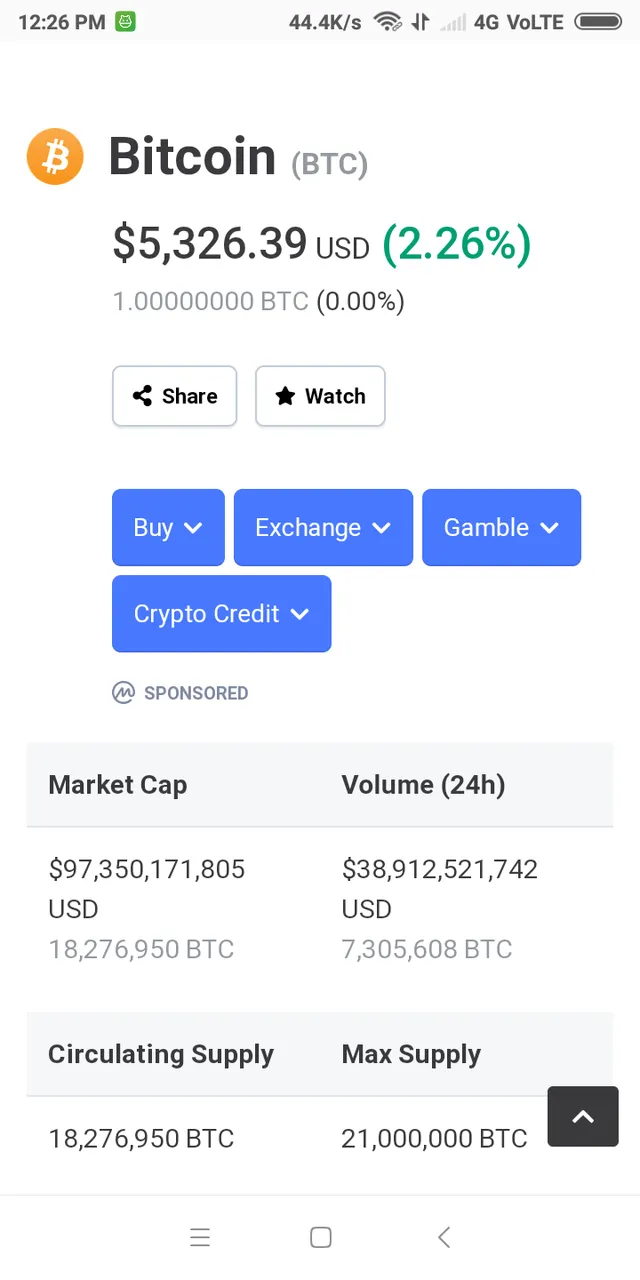Click the Share button
This screenshot has width=640, height=1280.
click(174, 396)
